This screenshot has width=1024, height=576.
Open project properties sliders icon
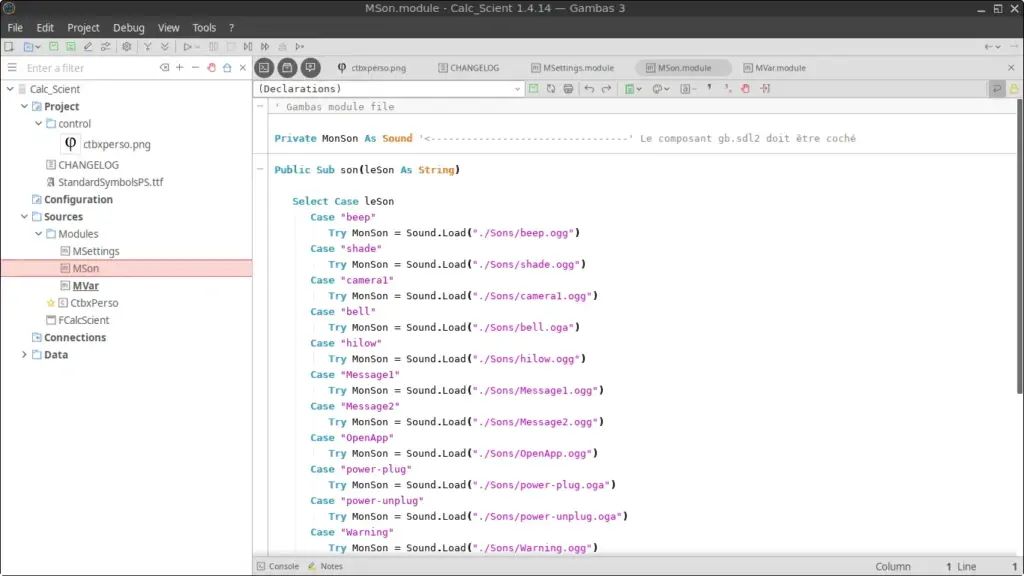pos(105,46)
